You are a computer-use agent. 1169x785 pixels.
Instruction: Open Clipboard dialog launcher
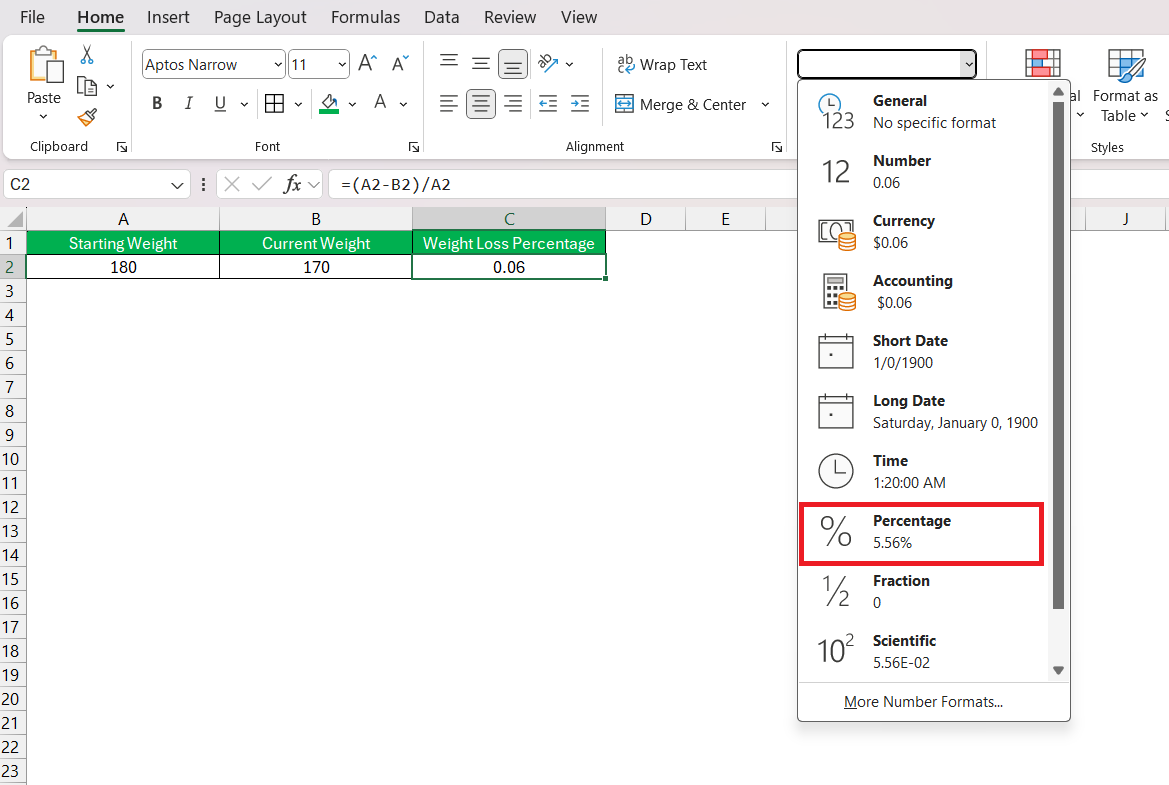122,148
